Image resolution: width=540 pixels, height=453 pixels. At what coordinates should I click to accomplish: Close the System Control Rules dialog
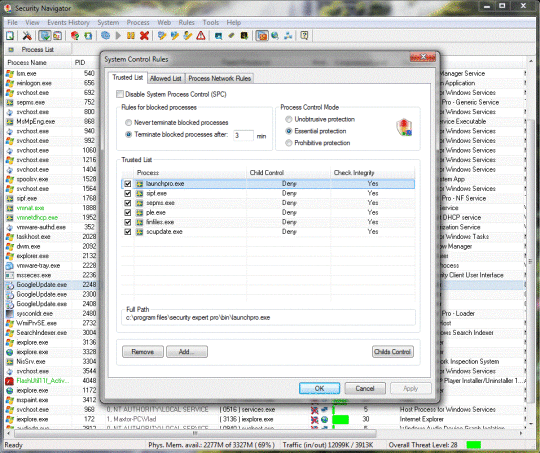[423, 58]
